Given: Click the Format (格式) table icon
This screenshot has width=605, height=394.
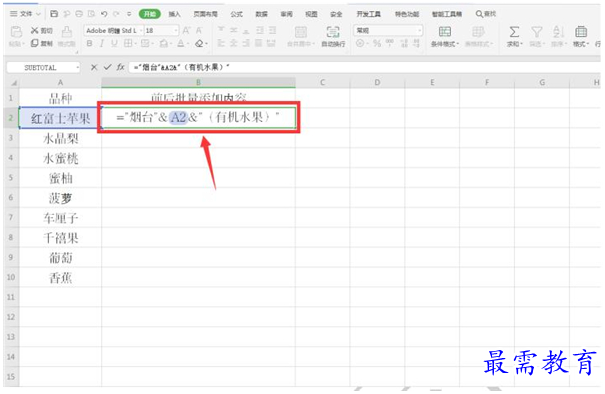Looking at the screenshot, I should coord(581,32).
